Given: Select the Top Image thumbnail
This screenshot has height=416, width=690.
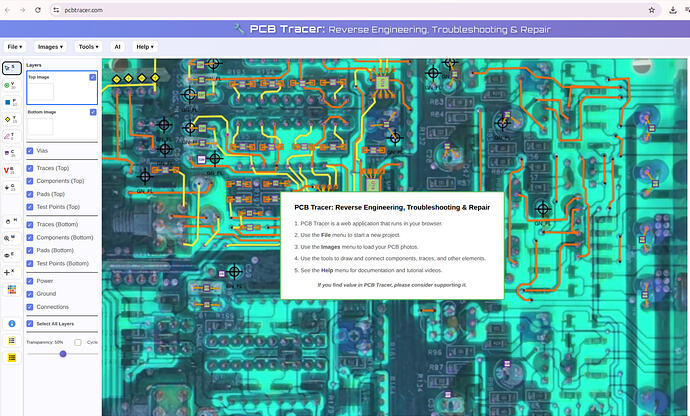Looking at the screenshot, I should coord(41,92).
